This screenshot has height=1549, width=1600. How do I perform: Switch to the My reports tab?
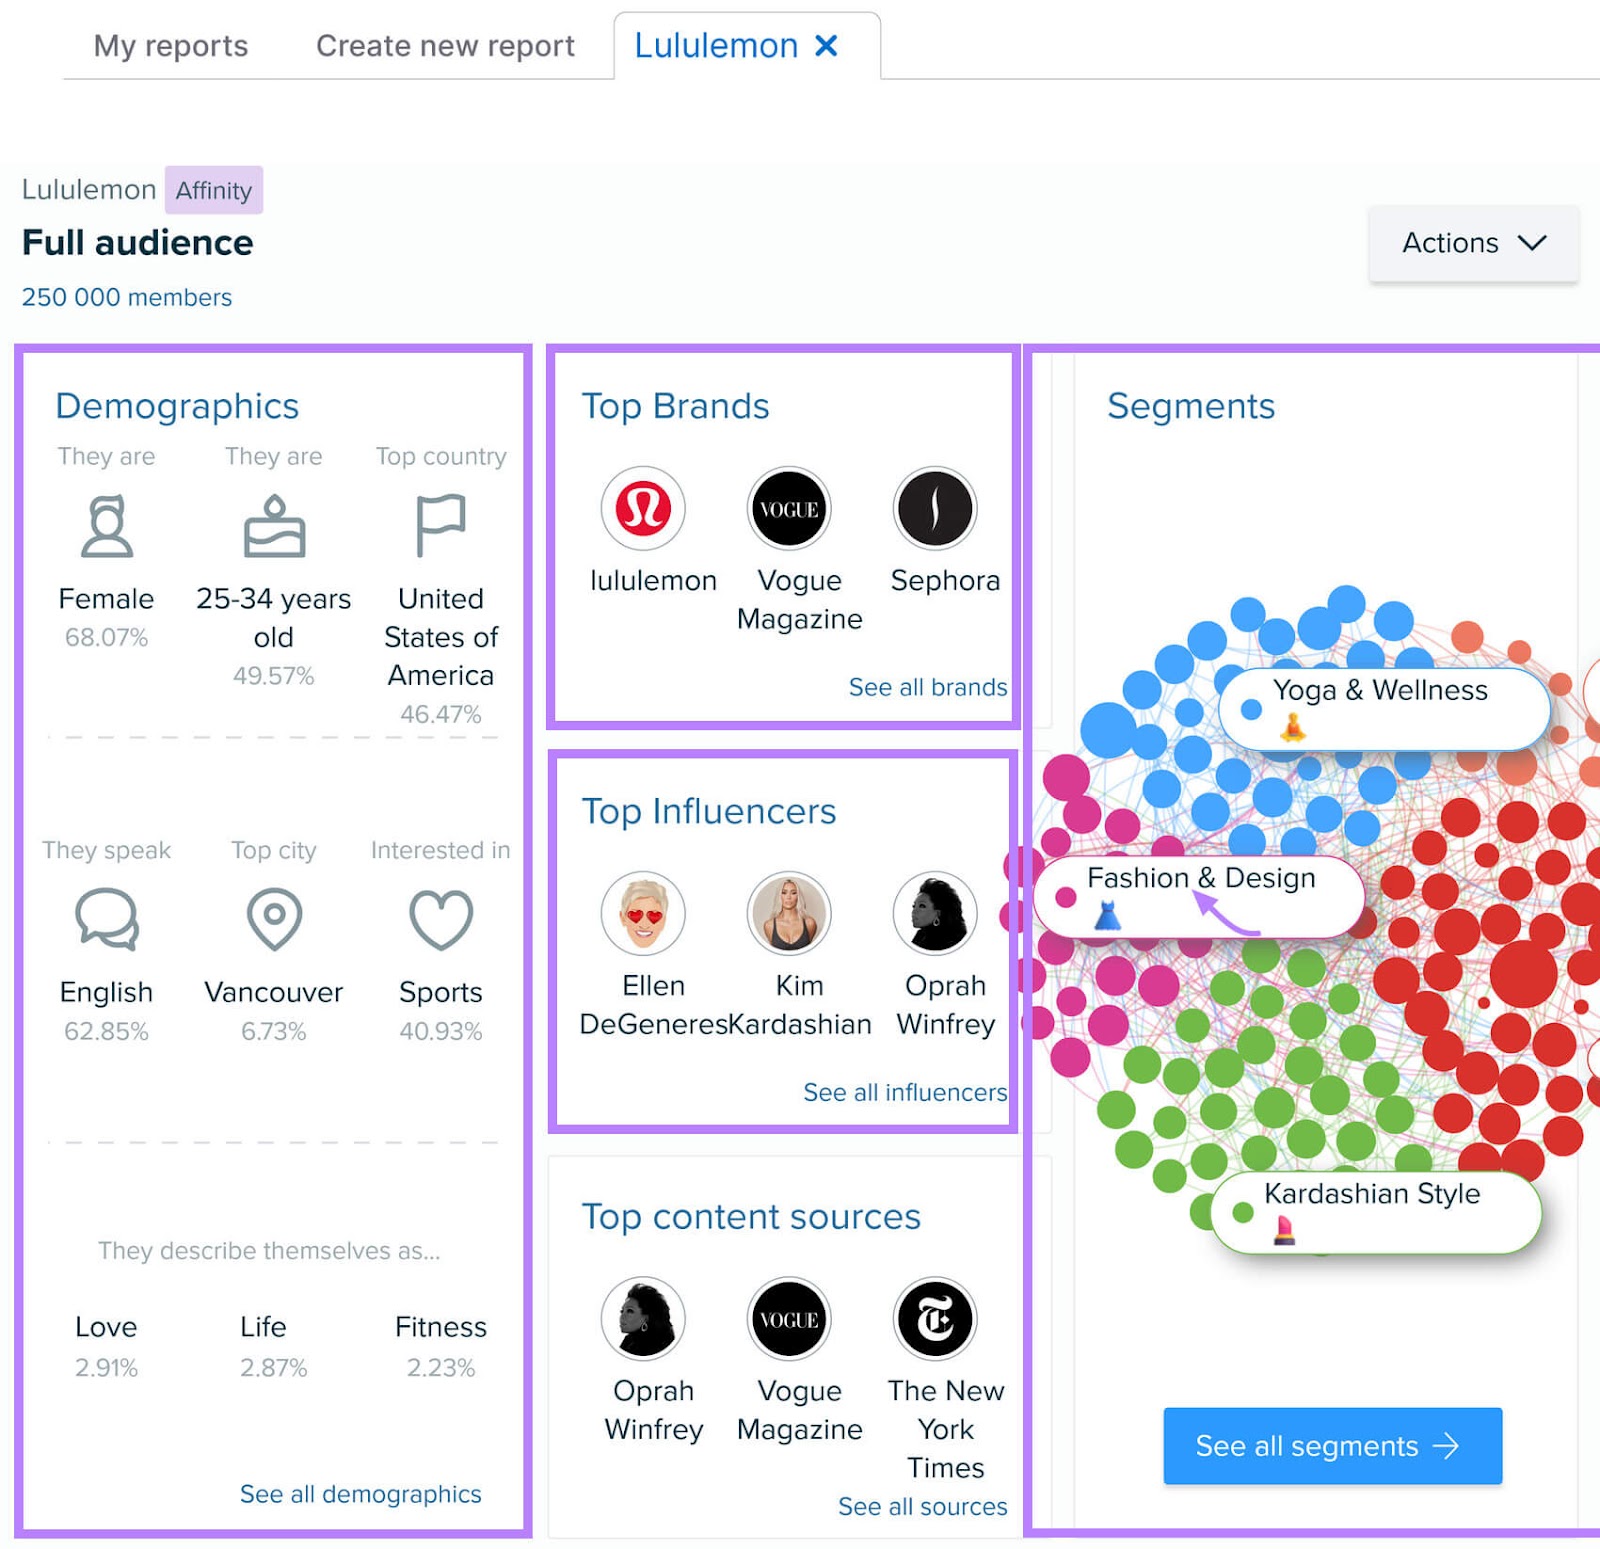point(170,45)
